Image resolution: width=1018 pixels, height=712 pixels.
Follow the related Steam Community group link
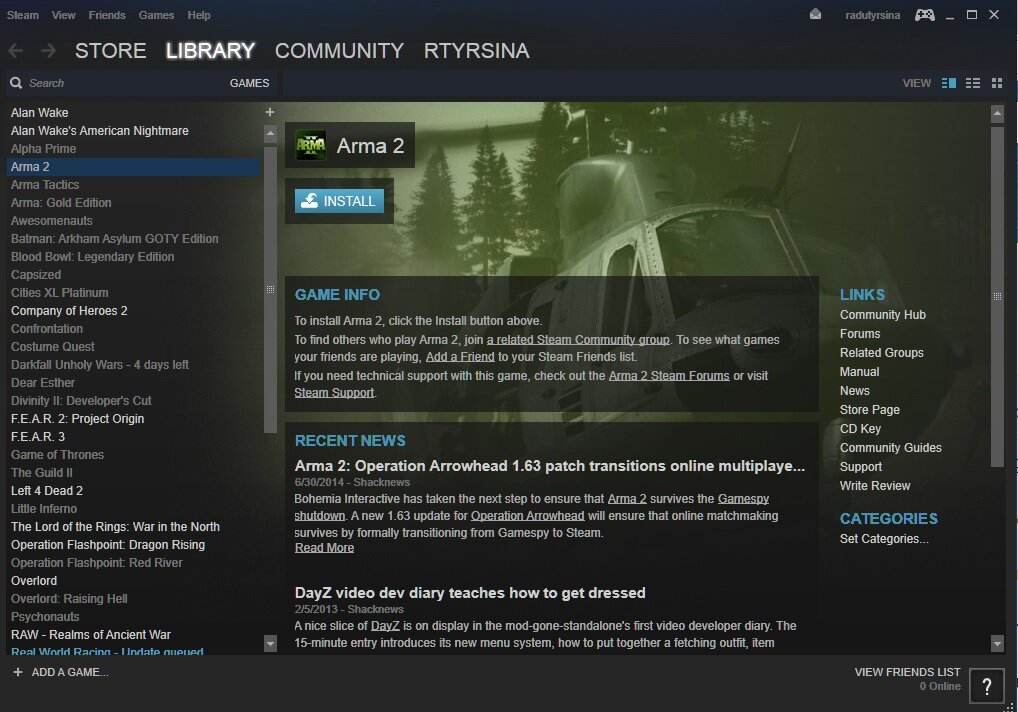point(578,339)
